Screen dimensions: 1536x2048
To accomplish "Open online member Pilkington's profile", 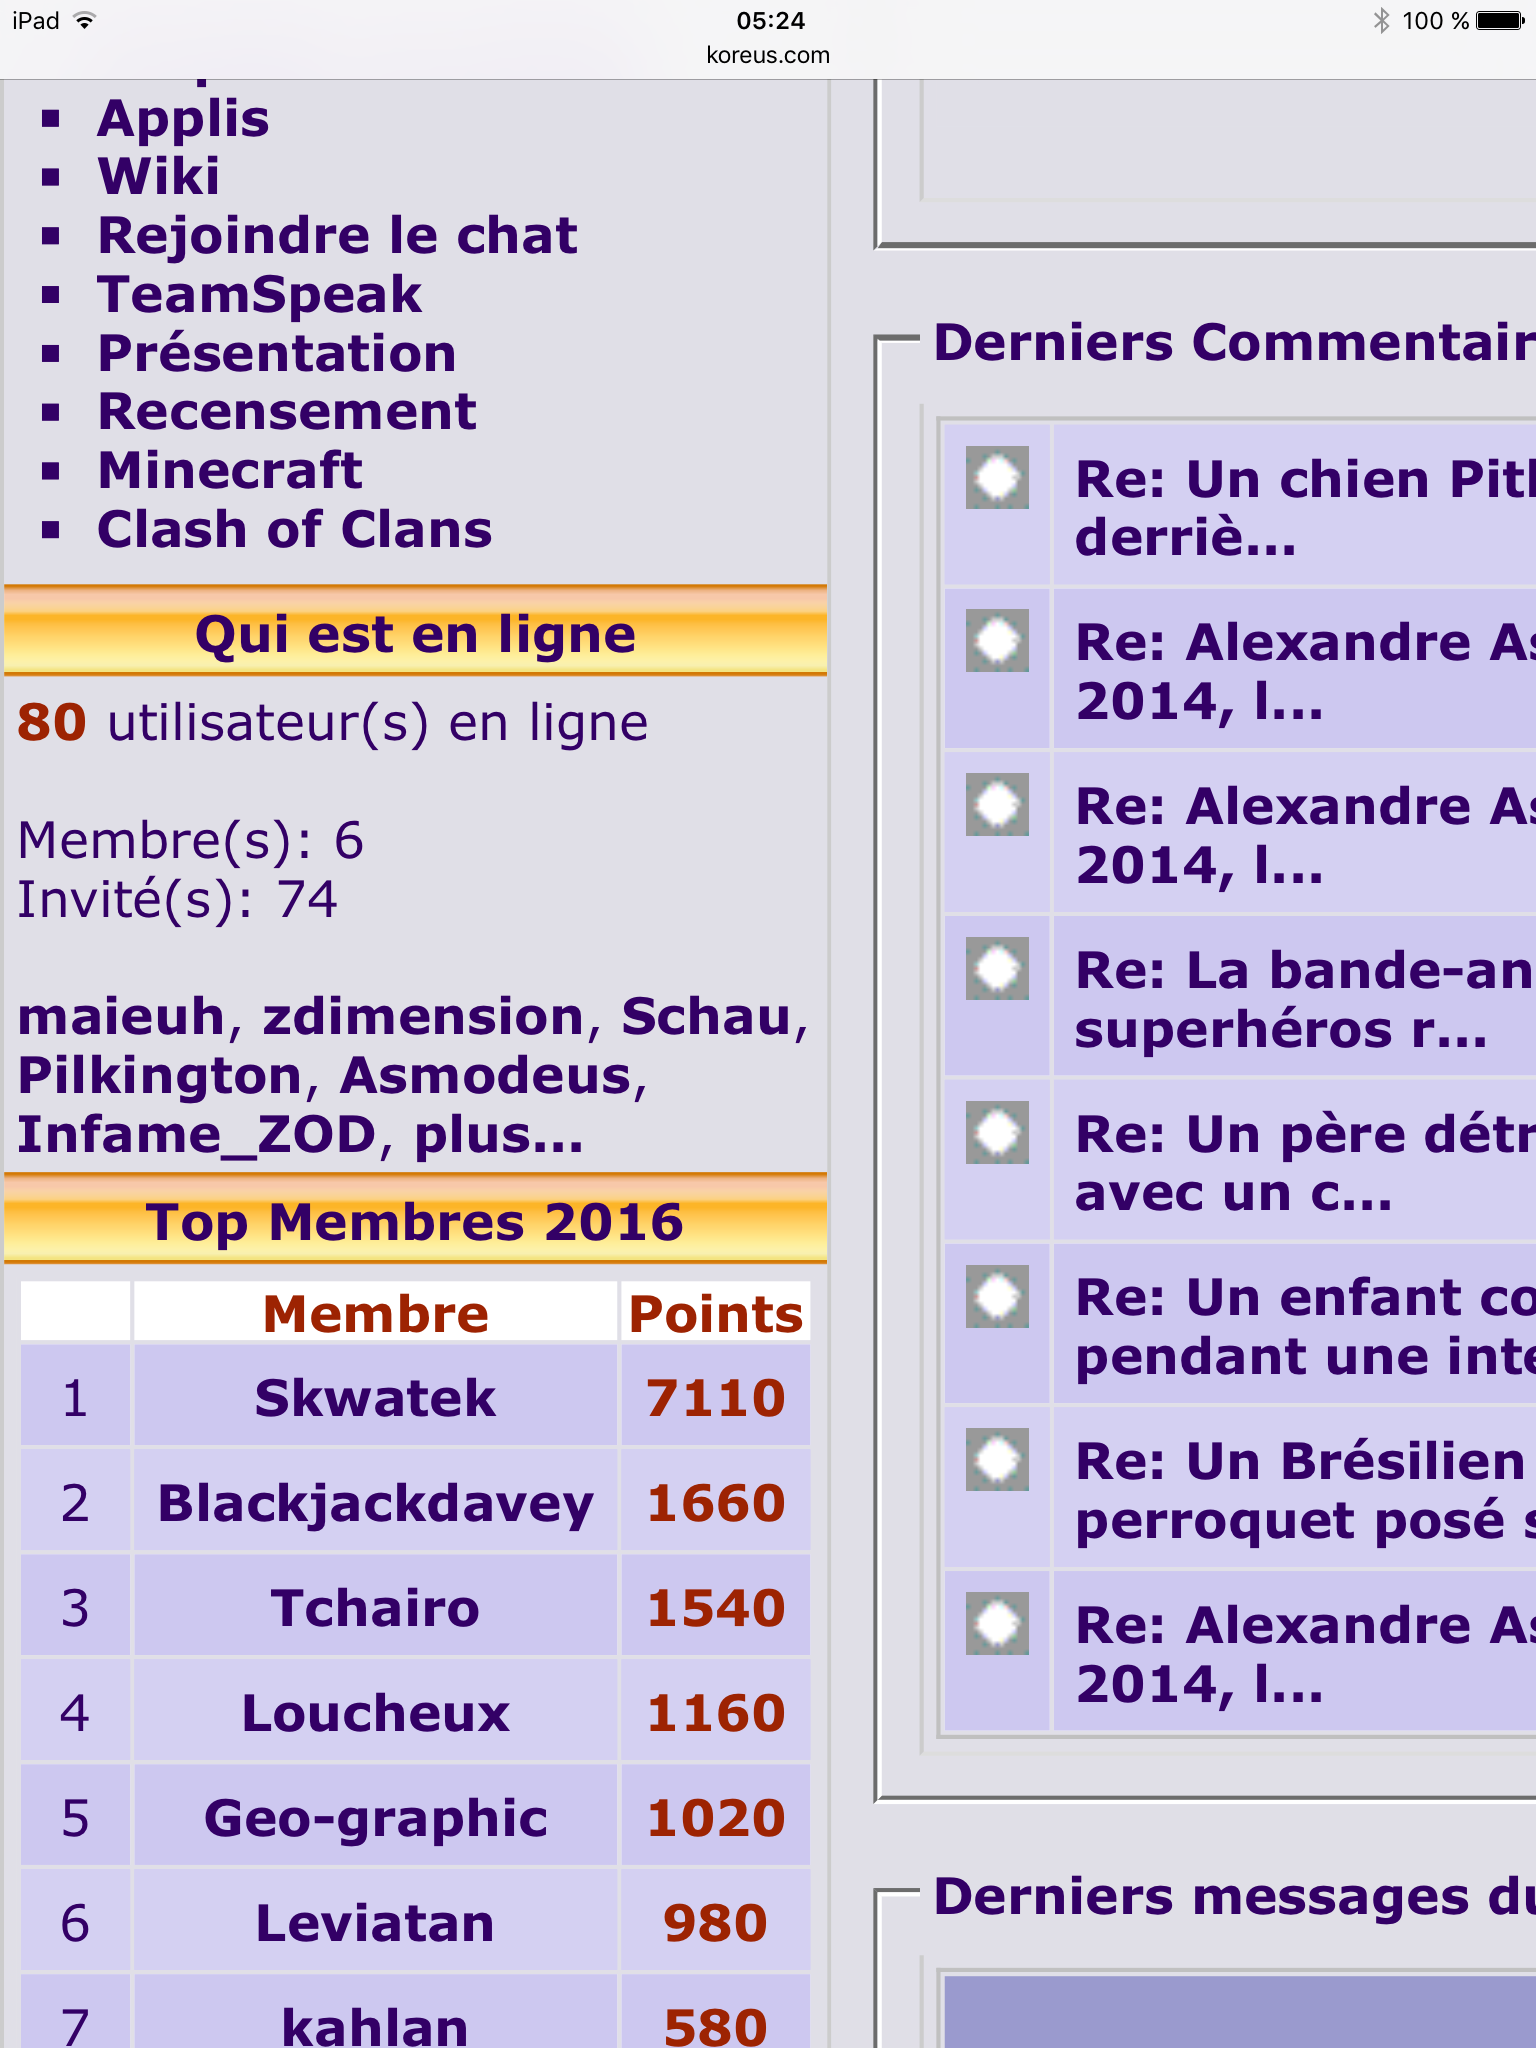I will coord(160,1076).
